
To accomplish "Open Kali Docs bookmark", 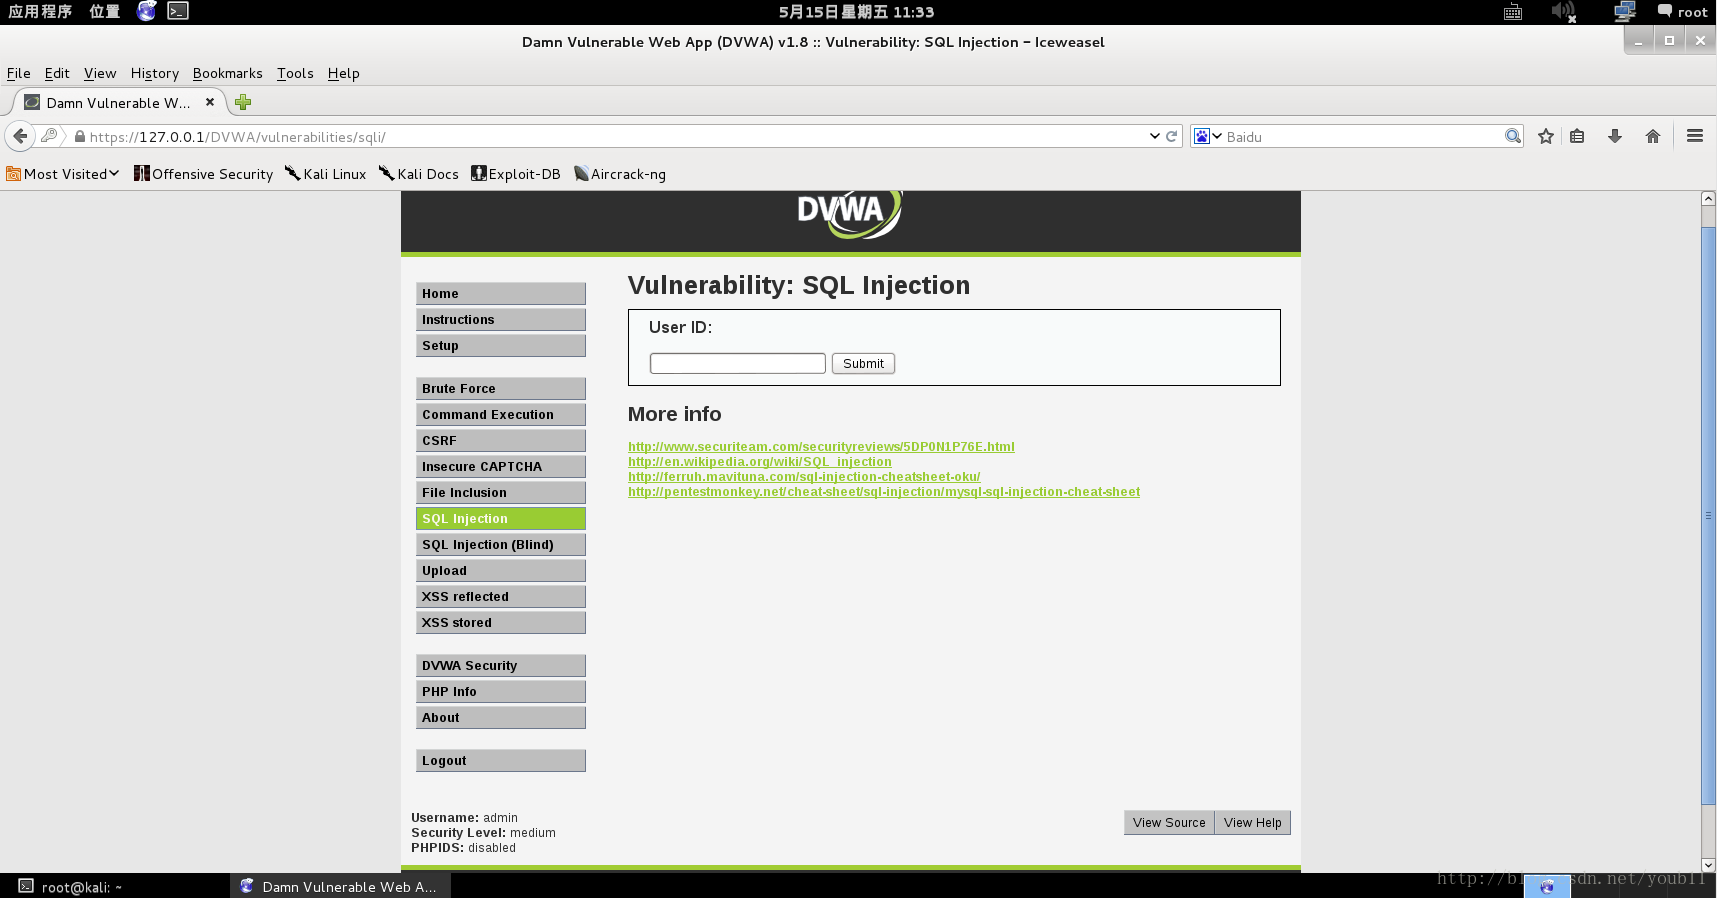I will pos(419,174).
